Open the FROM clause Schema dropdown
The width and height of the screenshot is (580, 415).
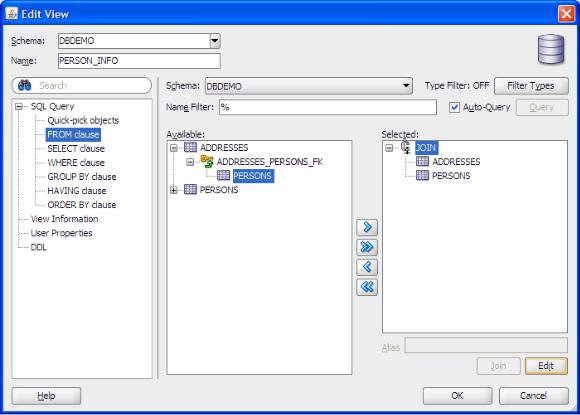(x=406, y=86)
